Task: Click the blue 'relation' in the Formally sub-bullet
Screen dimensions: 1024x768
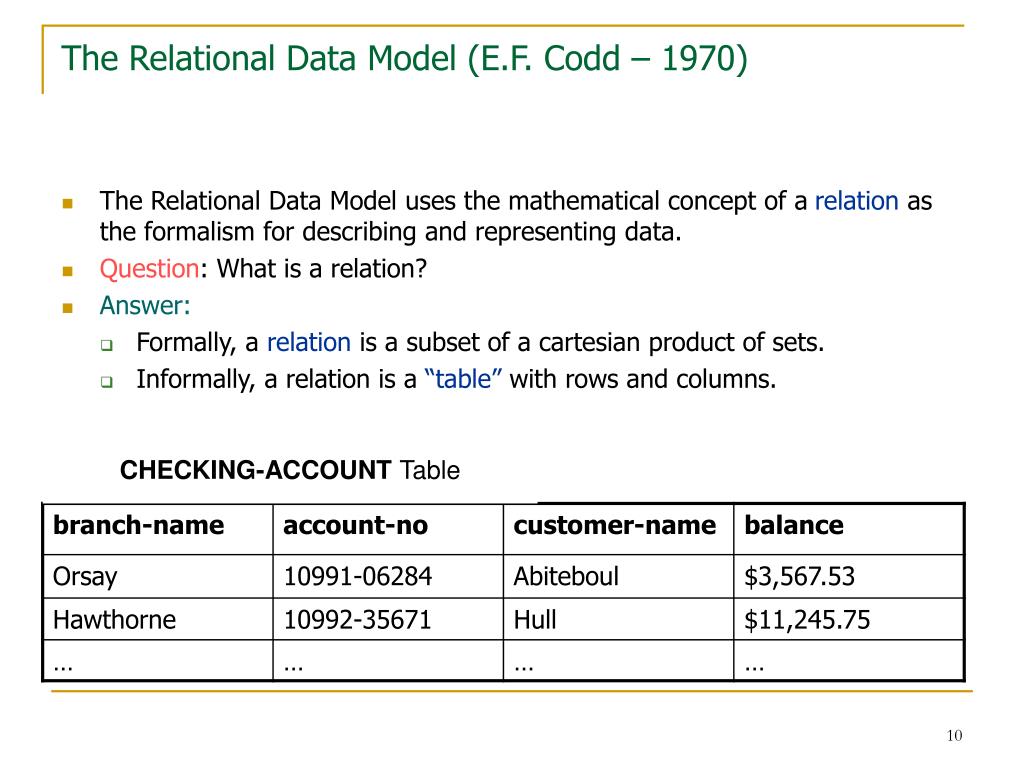Action: click(309, 342)
